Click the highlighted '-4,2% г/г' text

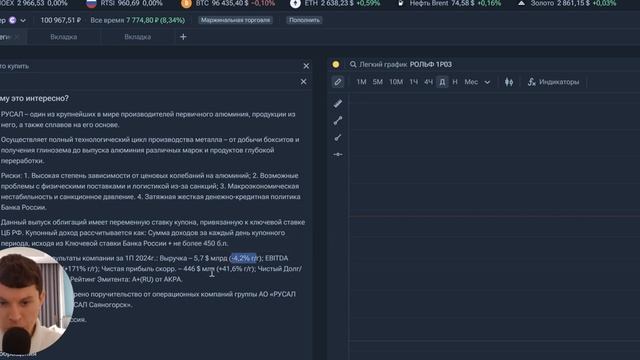tap(244, 258)
